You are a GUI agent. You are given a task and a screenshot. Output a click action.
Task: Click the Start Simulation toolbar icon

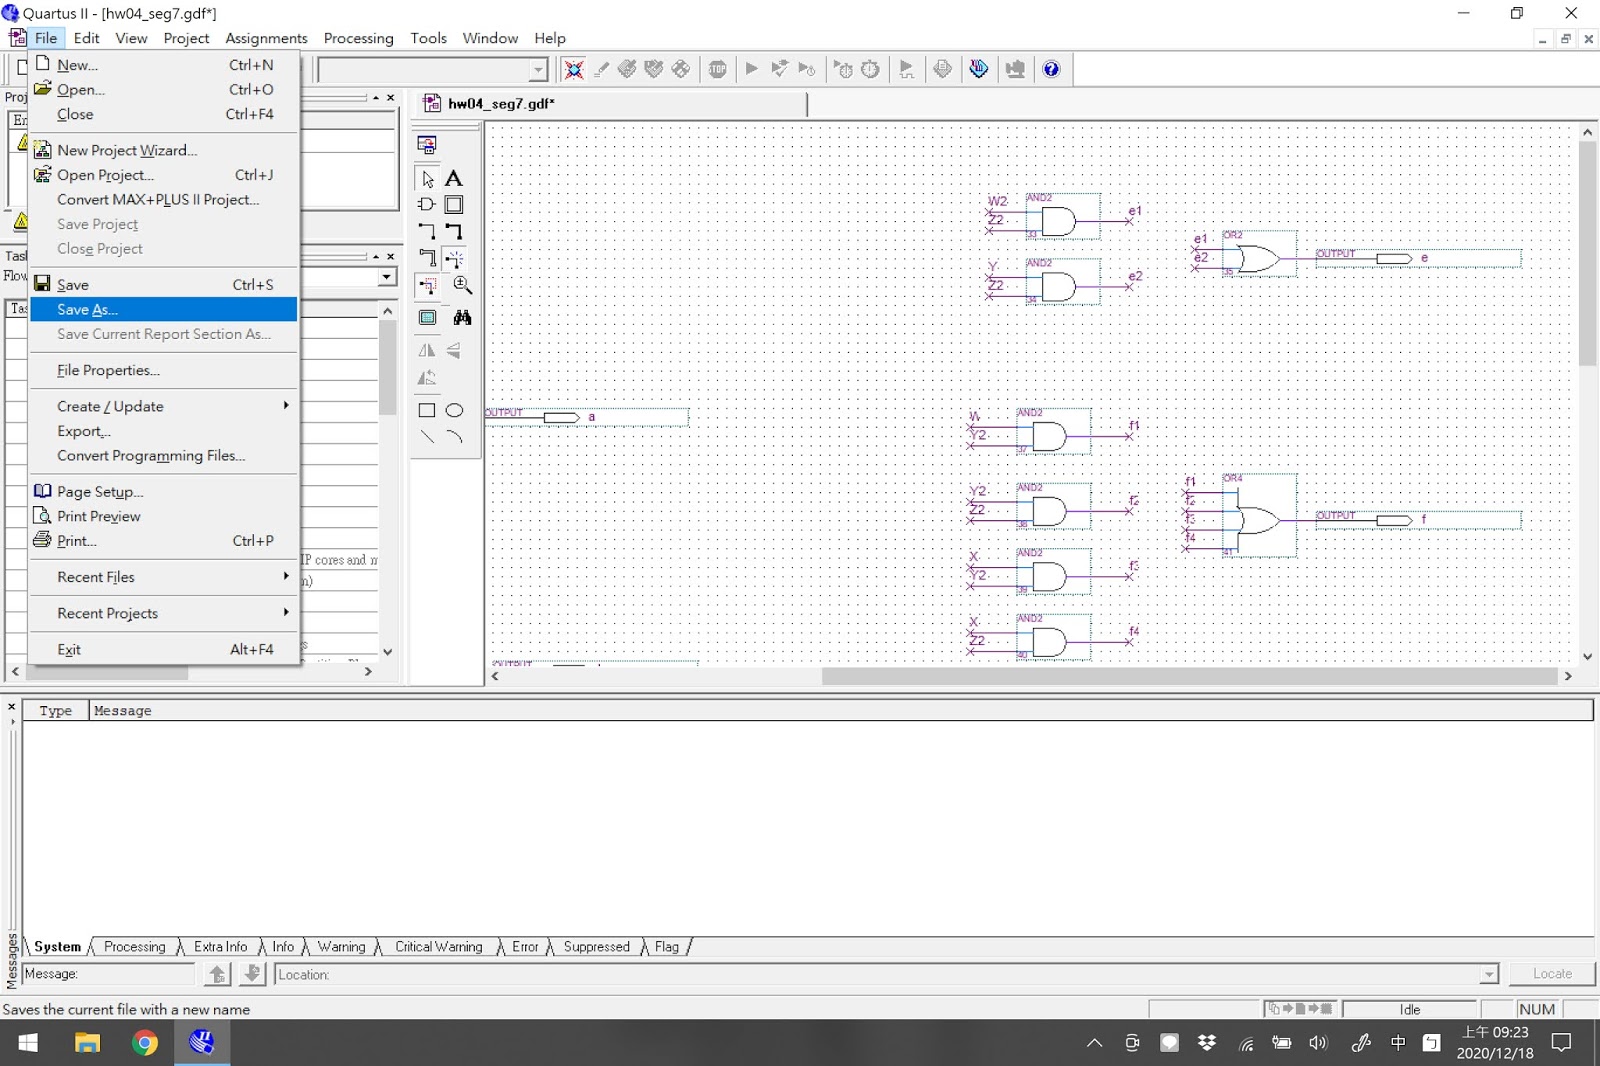tap(907, 69)
